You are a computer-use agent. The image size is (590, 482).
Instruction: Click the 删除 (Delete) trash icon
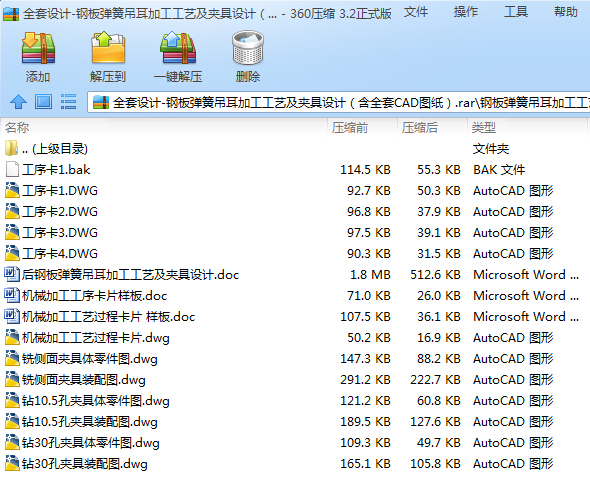click(248, 48)
